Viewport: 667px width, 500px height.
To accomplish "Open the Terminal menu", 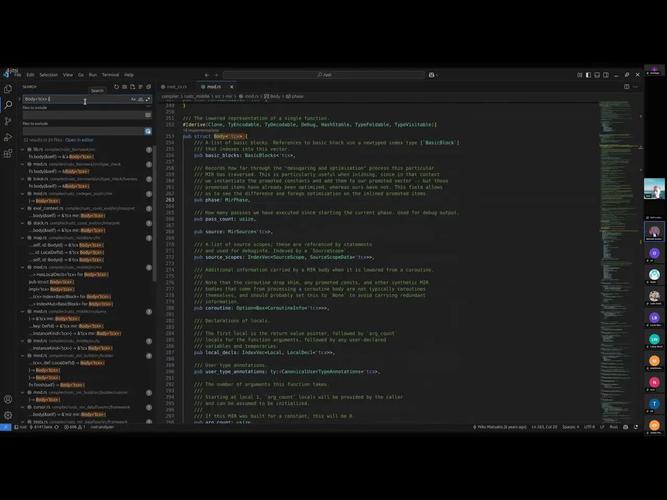I will pos(110,75).
